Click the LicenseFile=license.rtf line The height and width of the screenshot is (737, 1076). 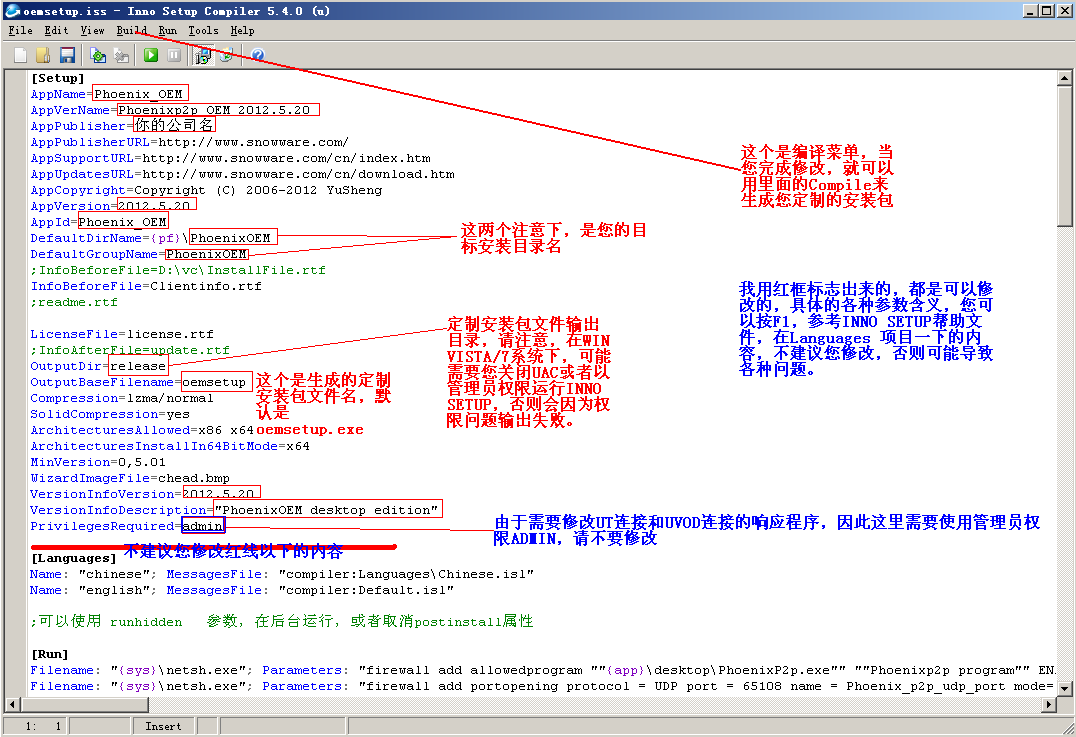click(121, 334)
